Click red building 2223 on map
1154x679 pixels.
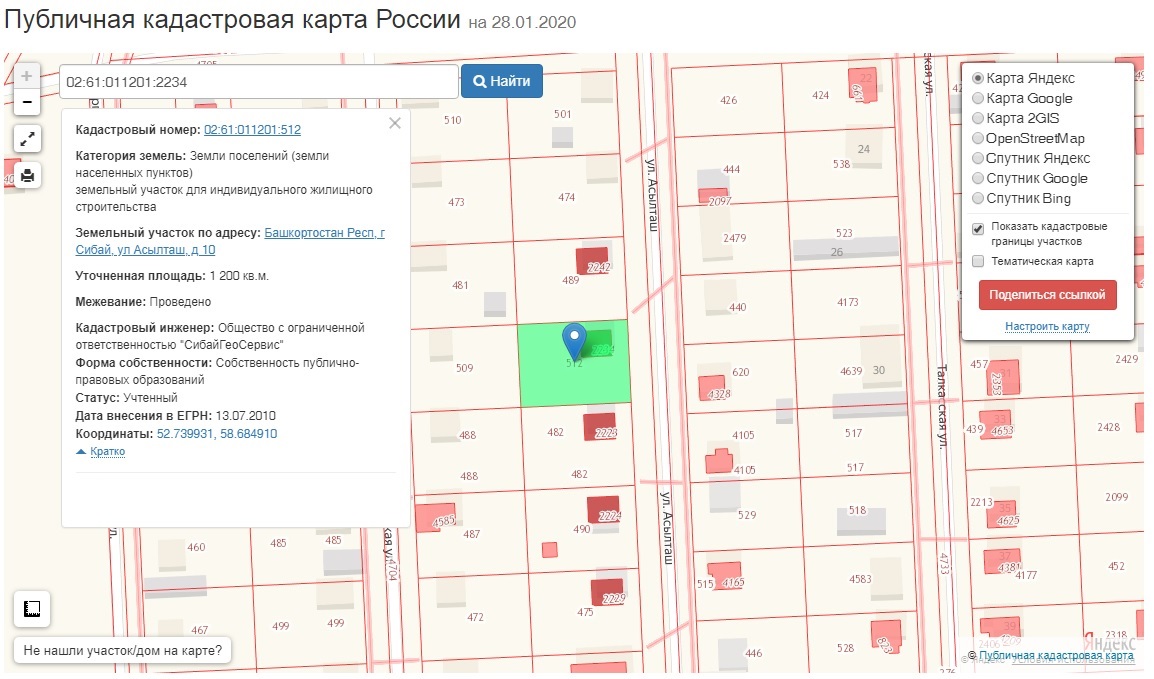pyautogui.click(x=600, y=427)
